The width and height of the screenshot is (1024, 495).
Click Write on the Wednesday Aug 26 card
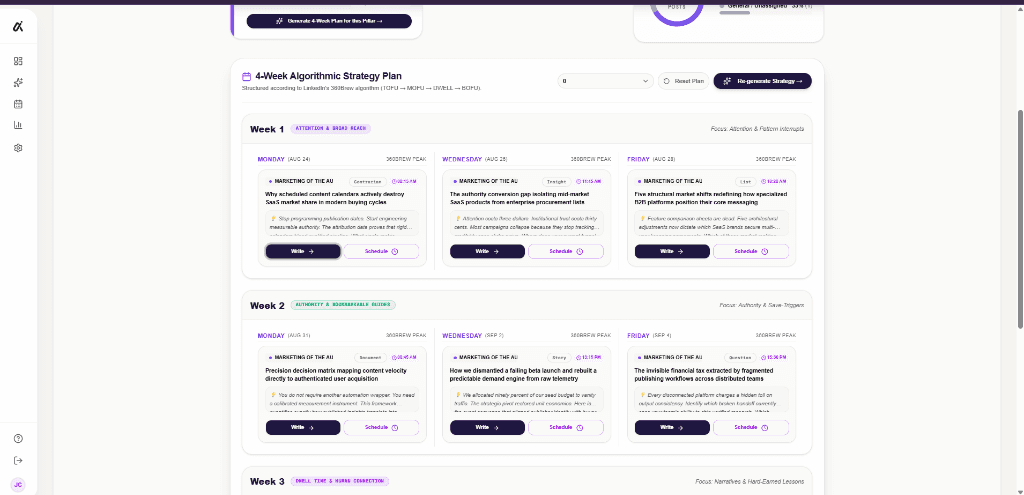point(487,251)
